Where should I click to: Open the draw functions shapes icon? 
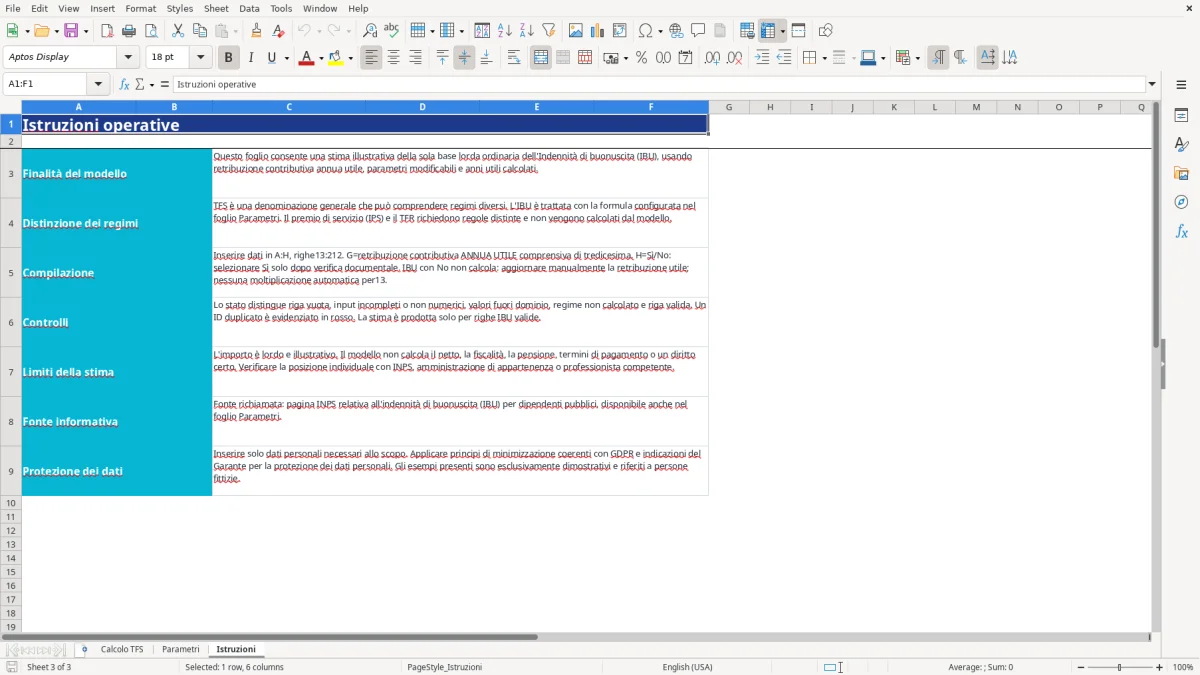coord(826,31)
